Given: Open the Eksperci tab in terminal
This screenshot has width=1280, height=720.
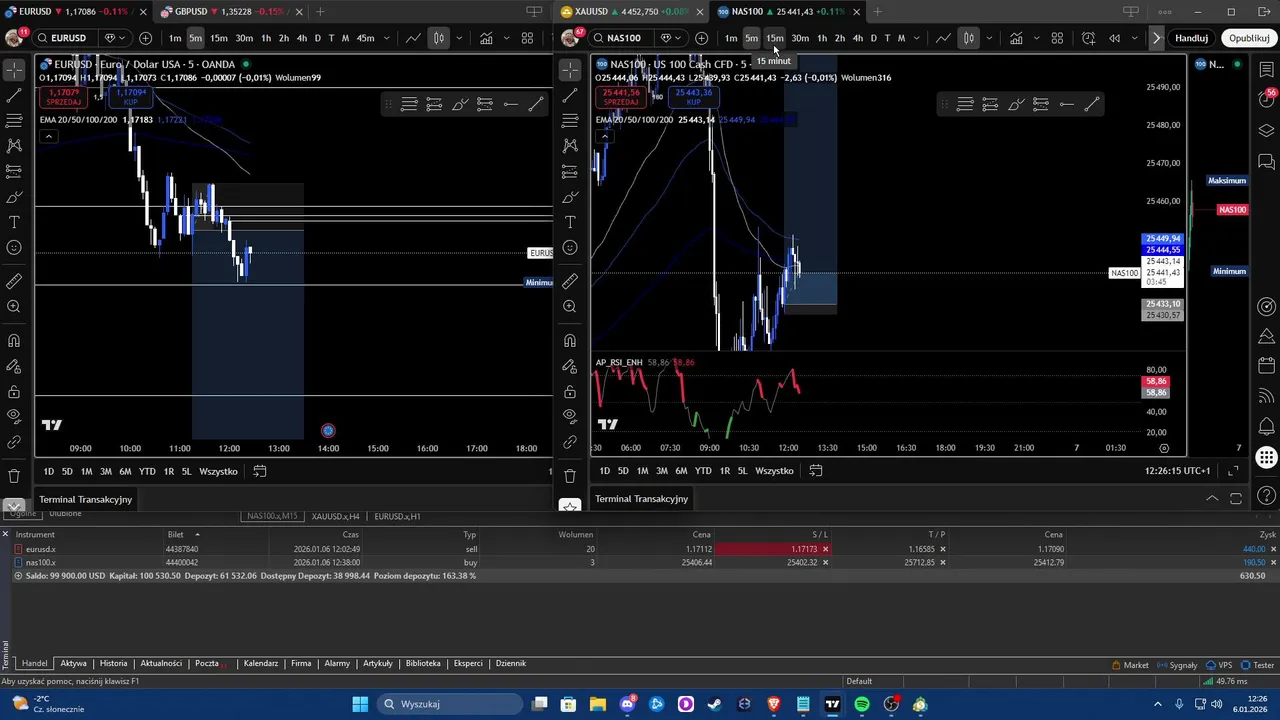Looking at the screenshot, I should 468,663.
